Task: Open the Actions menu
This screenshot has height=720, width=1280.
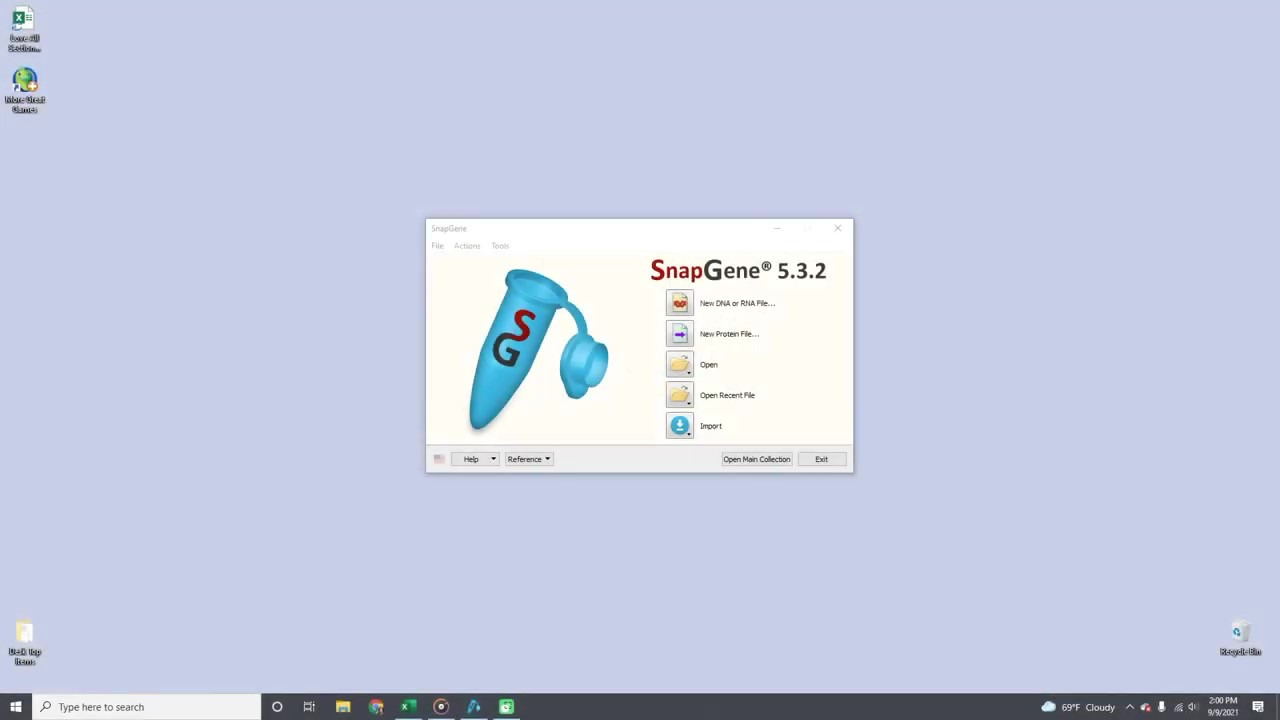Action: pyautogui.click(x=466, y=246)
